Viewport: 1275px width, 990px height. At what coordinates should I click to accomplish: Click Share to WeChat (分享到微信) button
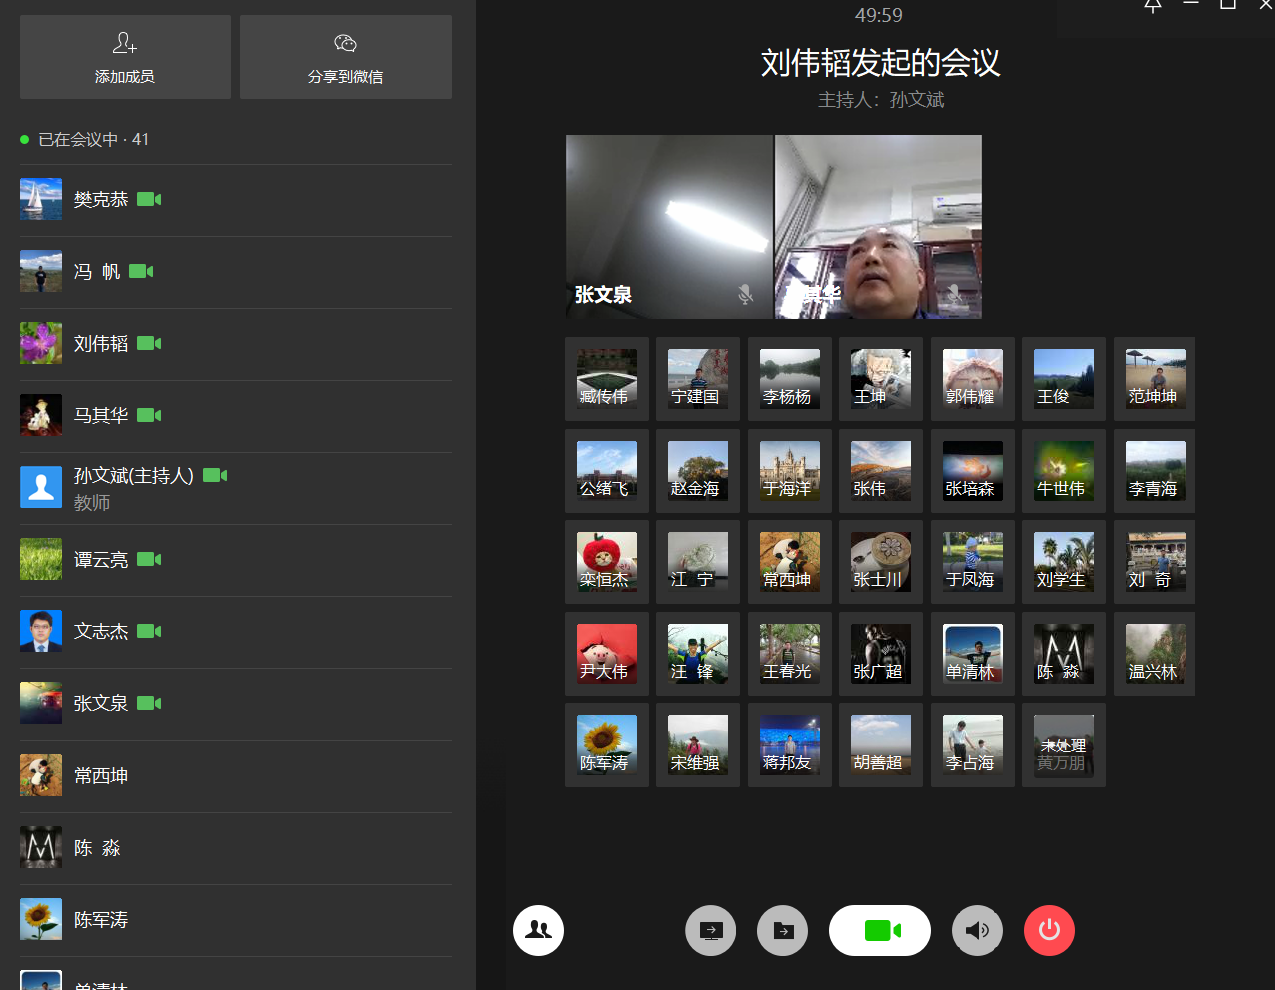pyautogui.click(x=345, y=57)
